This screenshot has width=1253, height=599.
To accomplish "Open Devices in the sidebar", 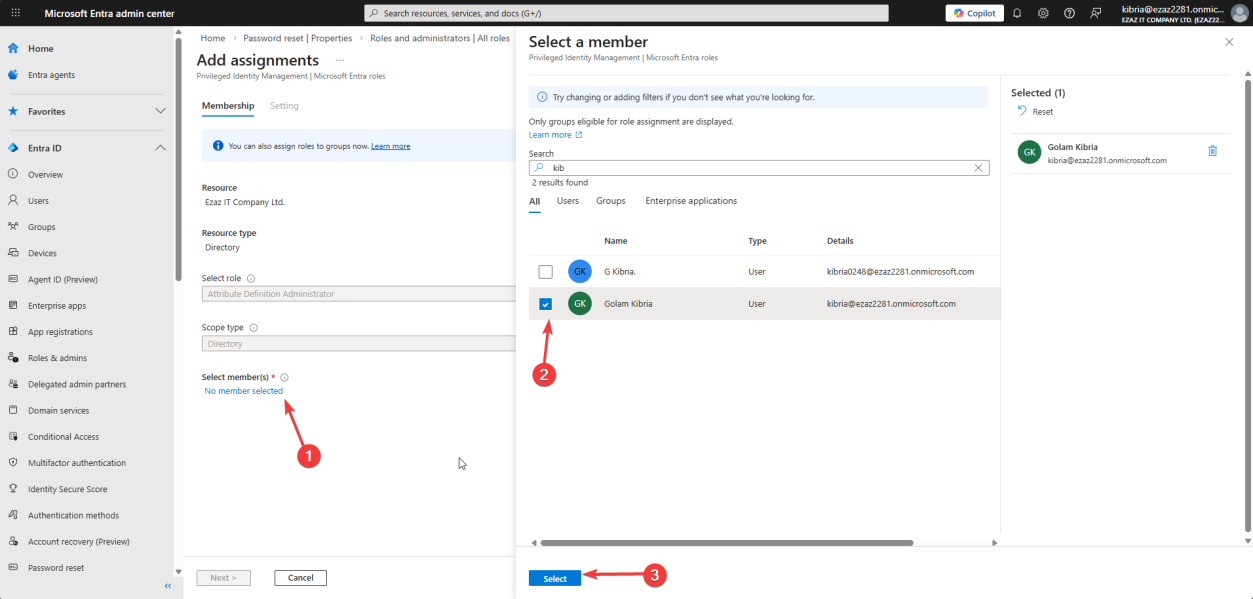I will click(x=42, y=253).
